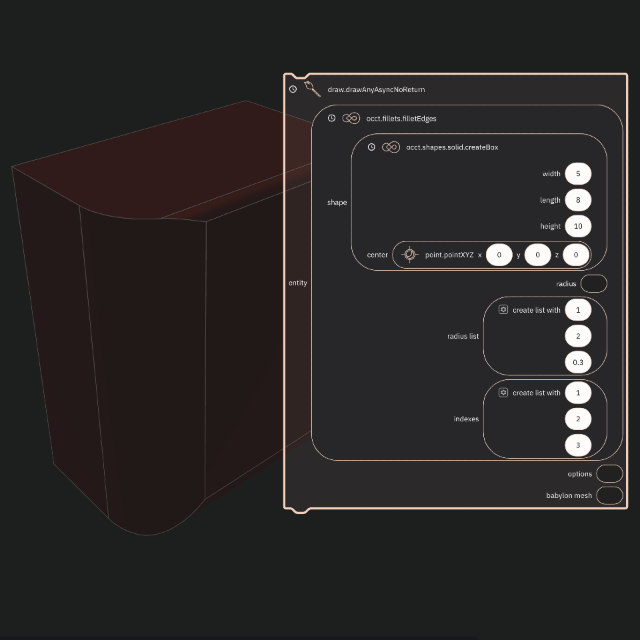
Task: Open the gear settings on the radius list block
Action: [x=503, y=310]
